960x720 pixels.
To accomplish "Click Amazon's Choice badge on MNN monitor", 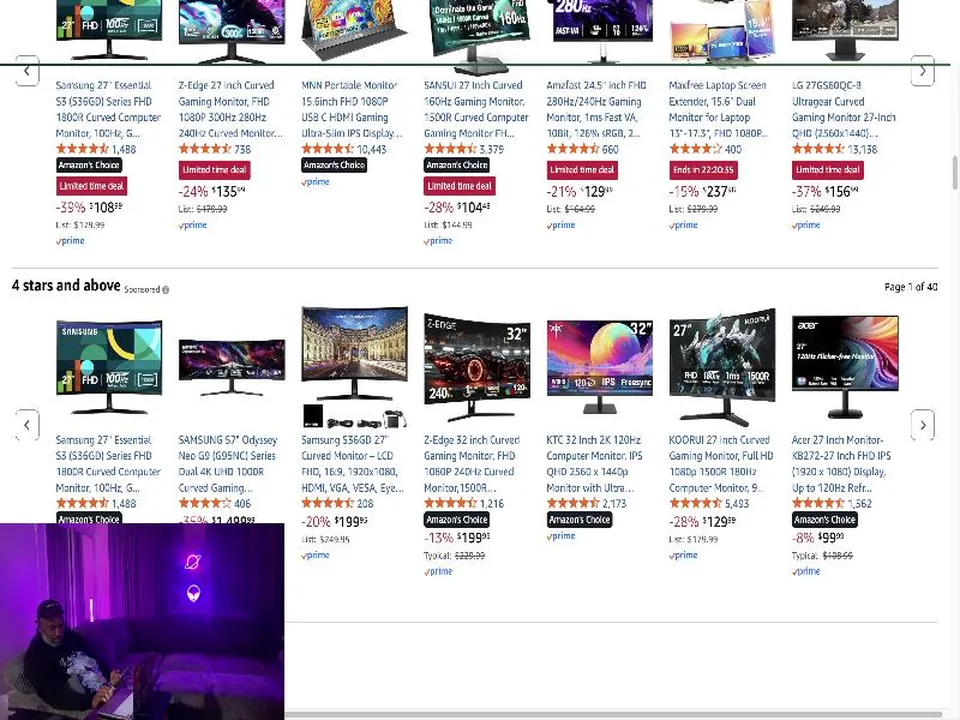I will click(334, 165).
